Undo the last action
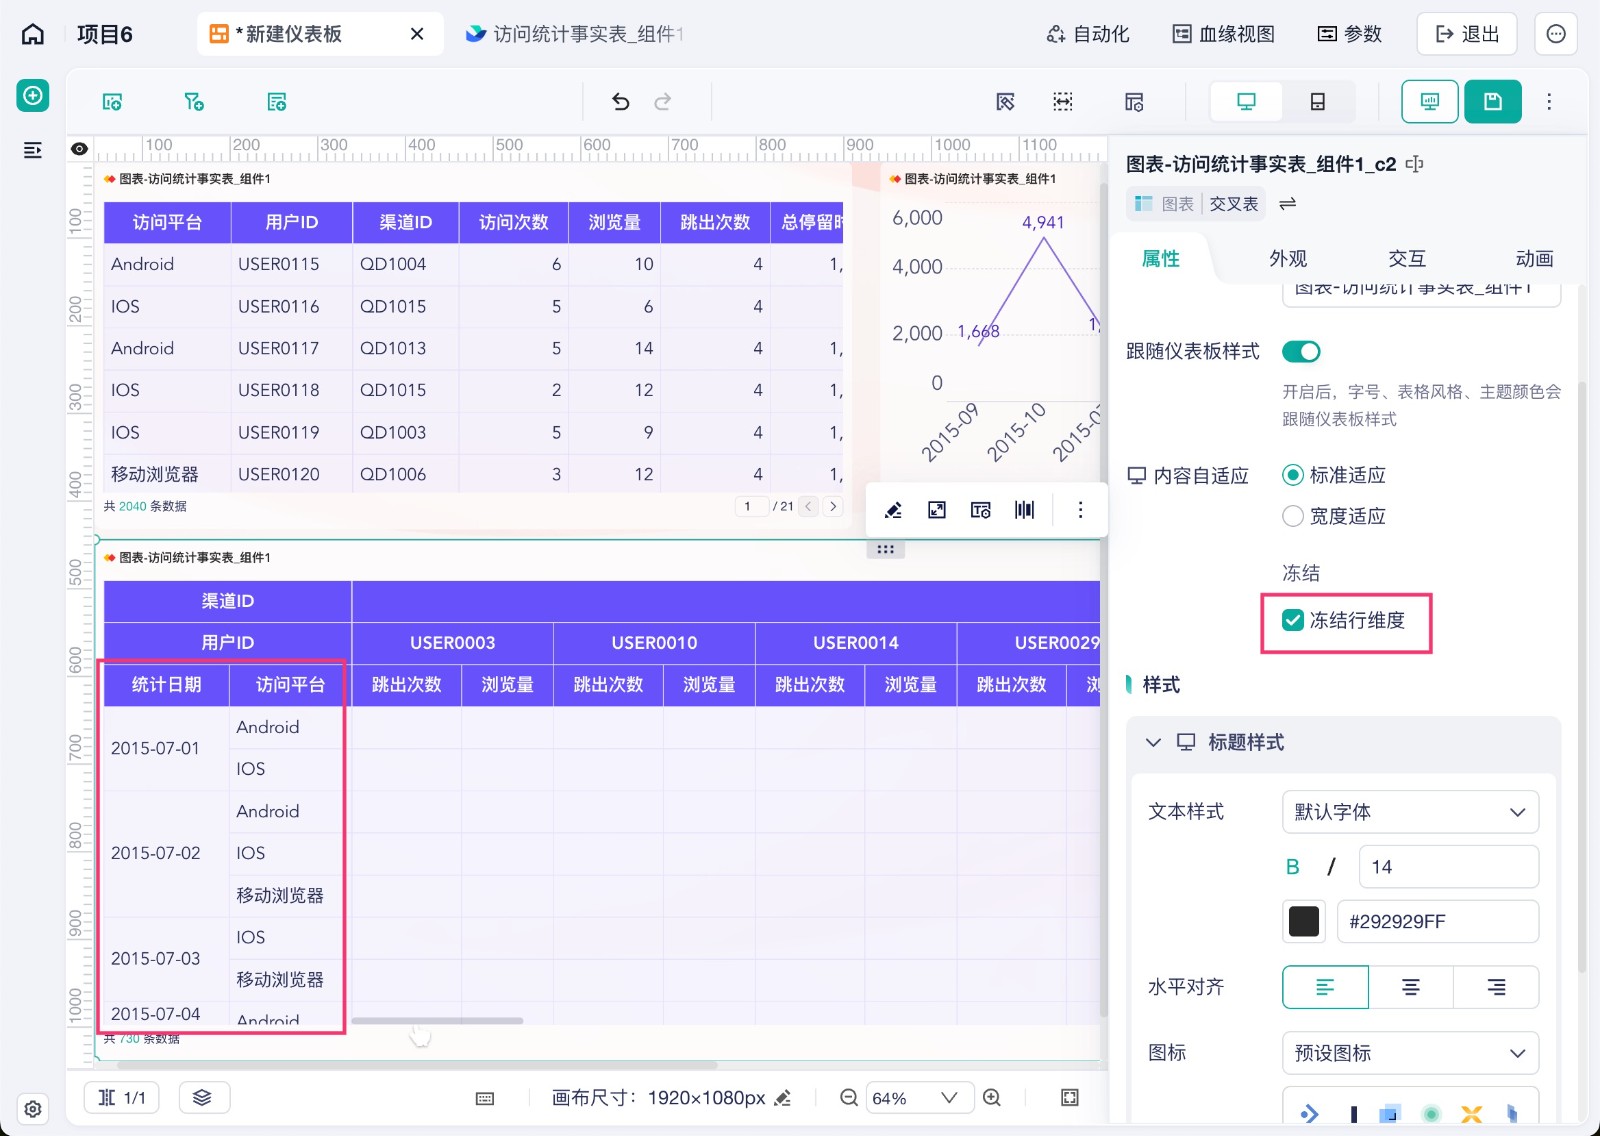The height and width of the screenshot is (1136, 1600). tap(620, 101)
